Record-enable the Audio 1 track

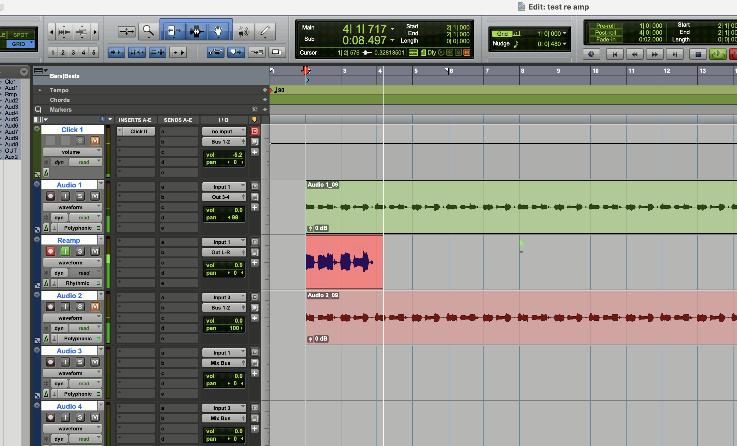50,196
